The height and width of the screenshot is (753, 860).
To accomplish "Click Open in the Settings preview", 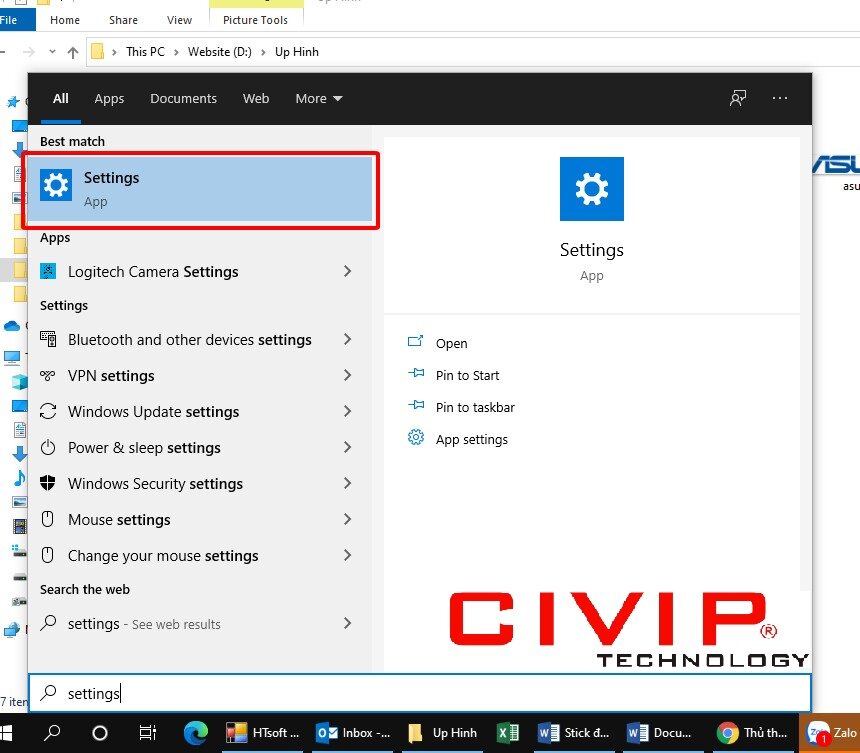I will point(451,343).
